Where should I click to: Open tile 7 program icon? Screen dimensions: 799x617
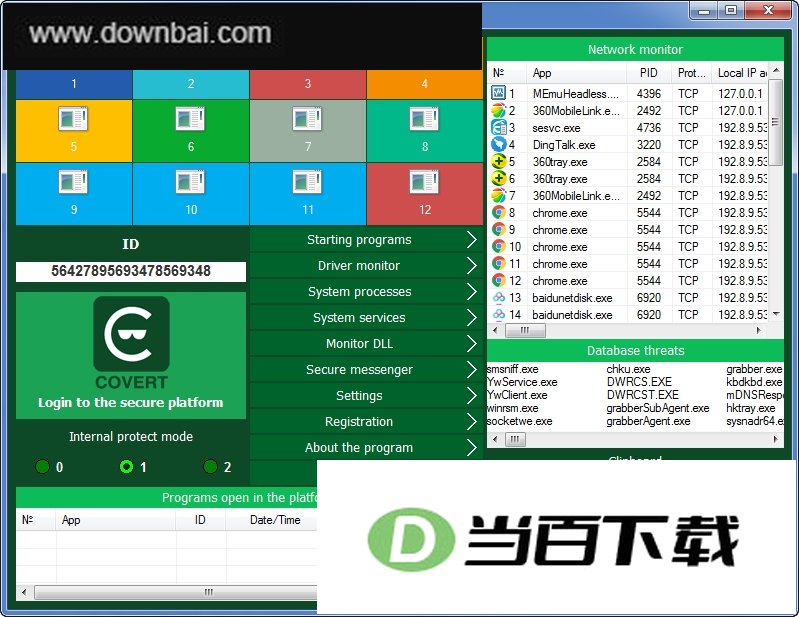[x=307, y=119]
